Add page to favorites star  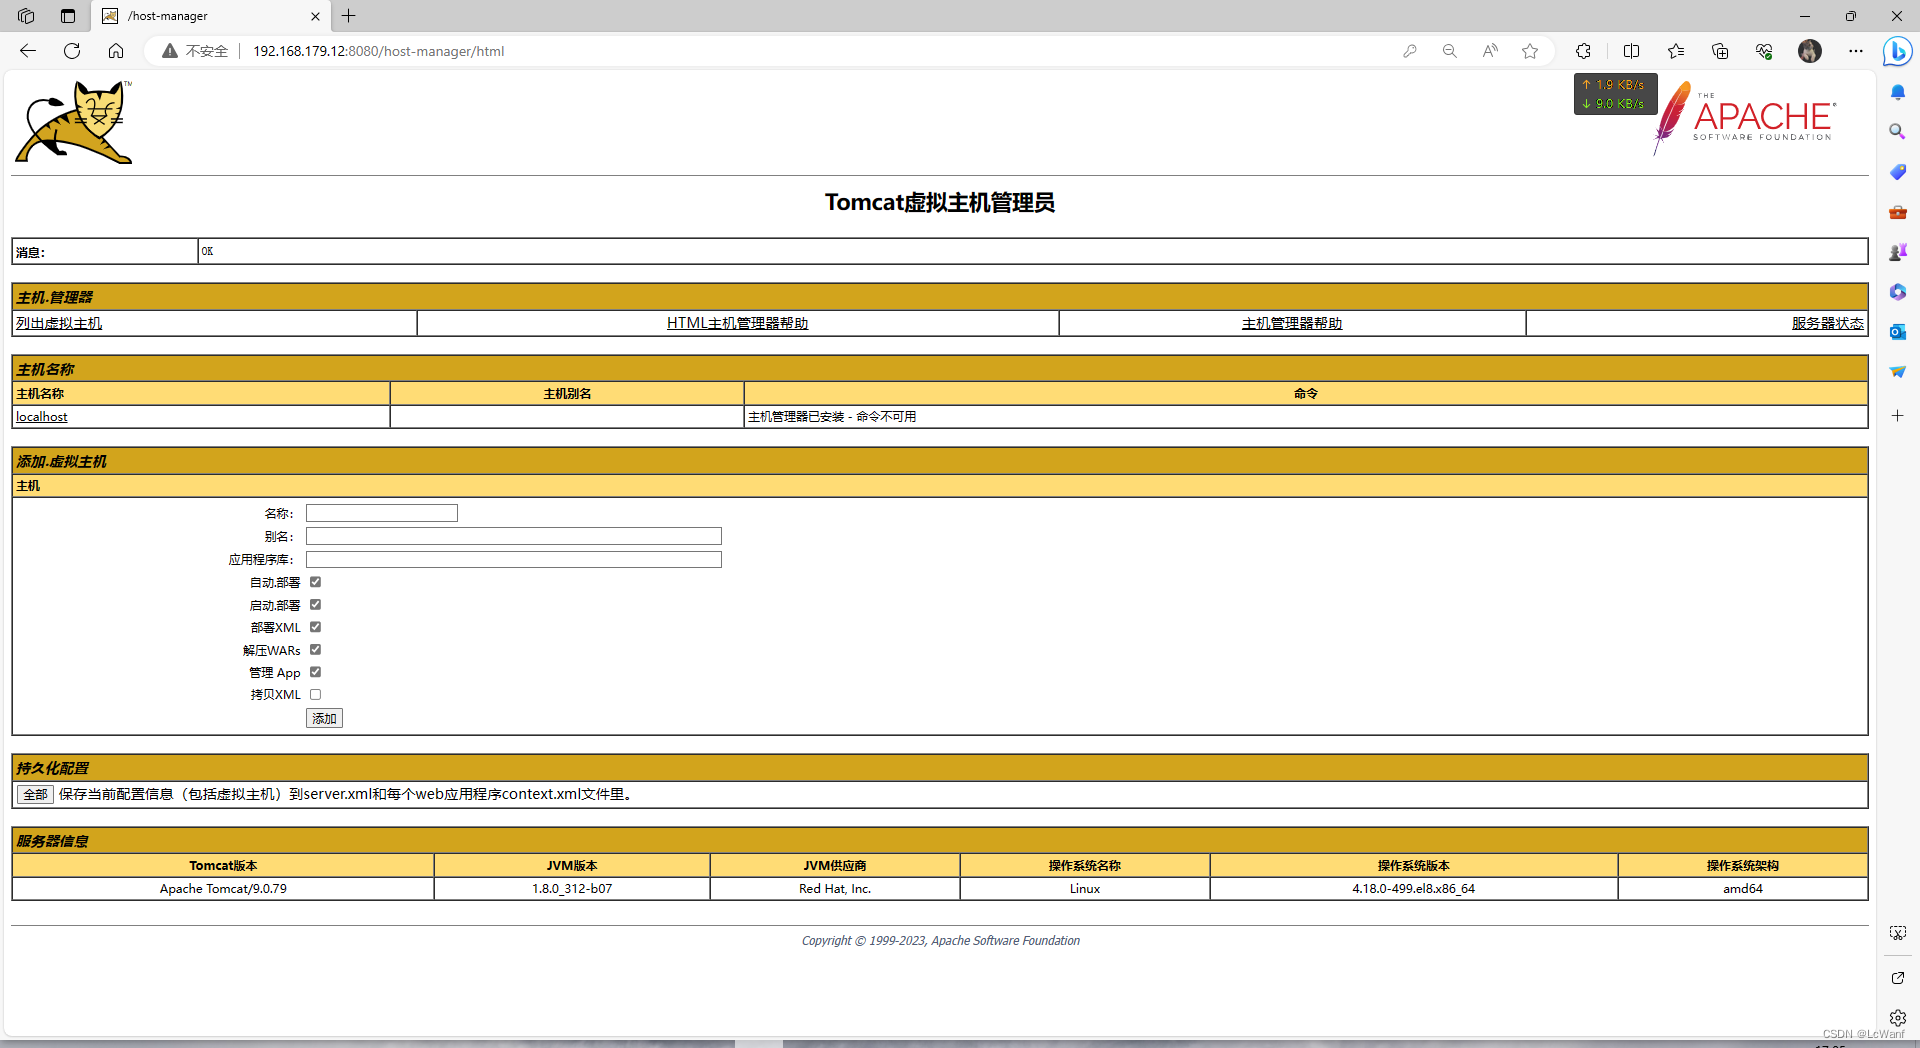coord(1530,51)
